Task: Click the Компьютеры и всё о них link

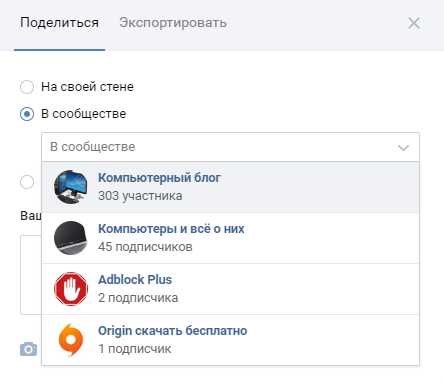Action: coord(171,229)
